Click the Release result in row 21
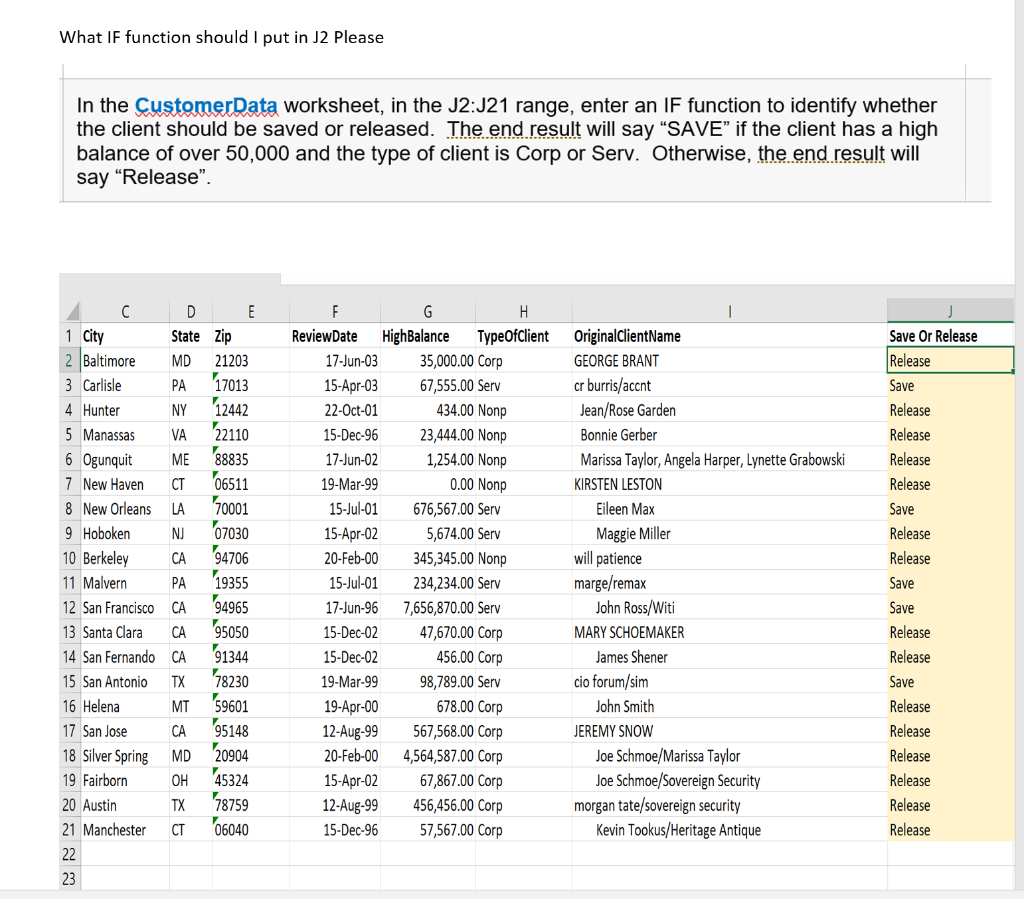Viewport: 1024px width, 899px height. (950, 830)
